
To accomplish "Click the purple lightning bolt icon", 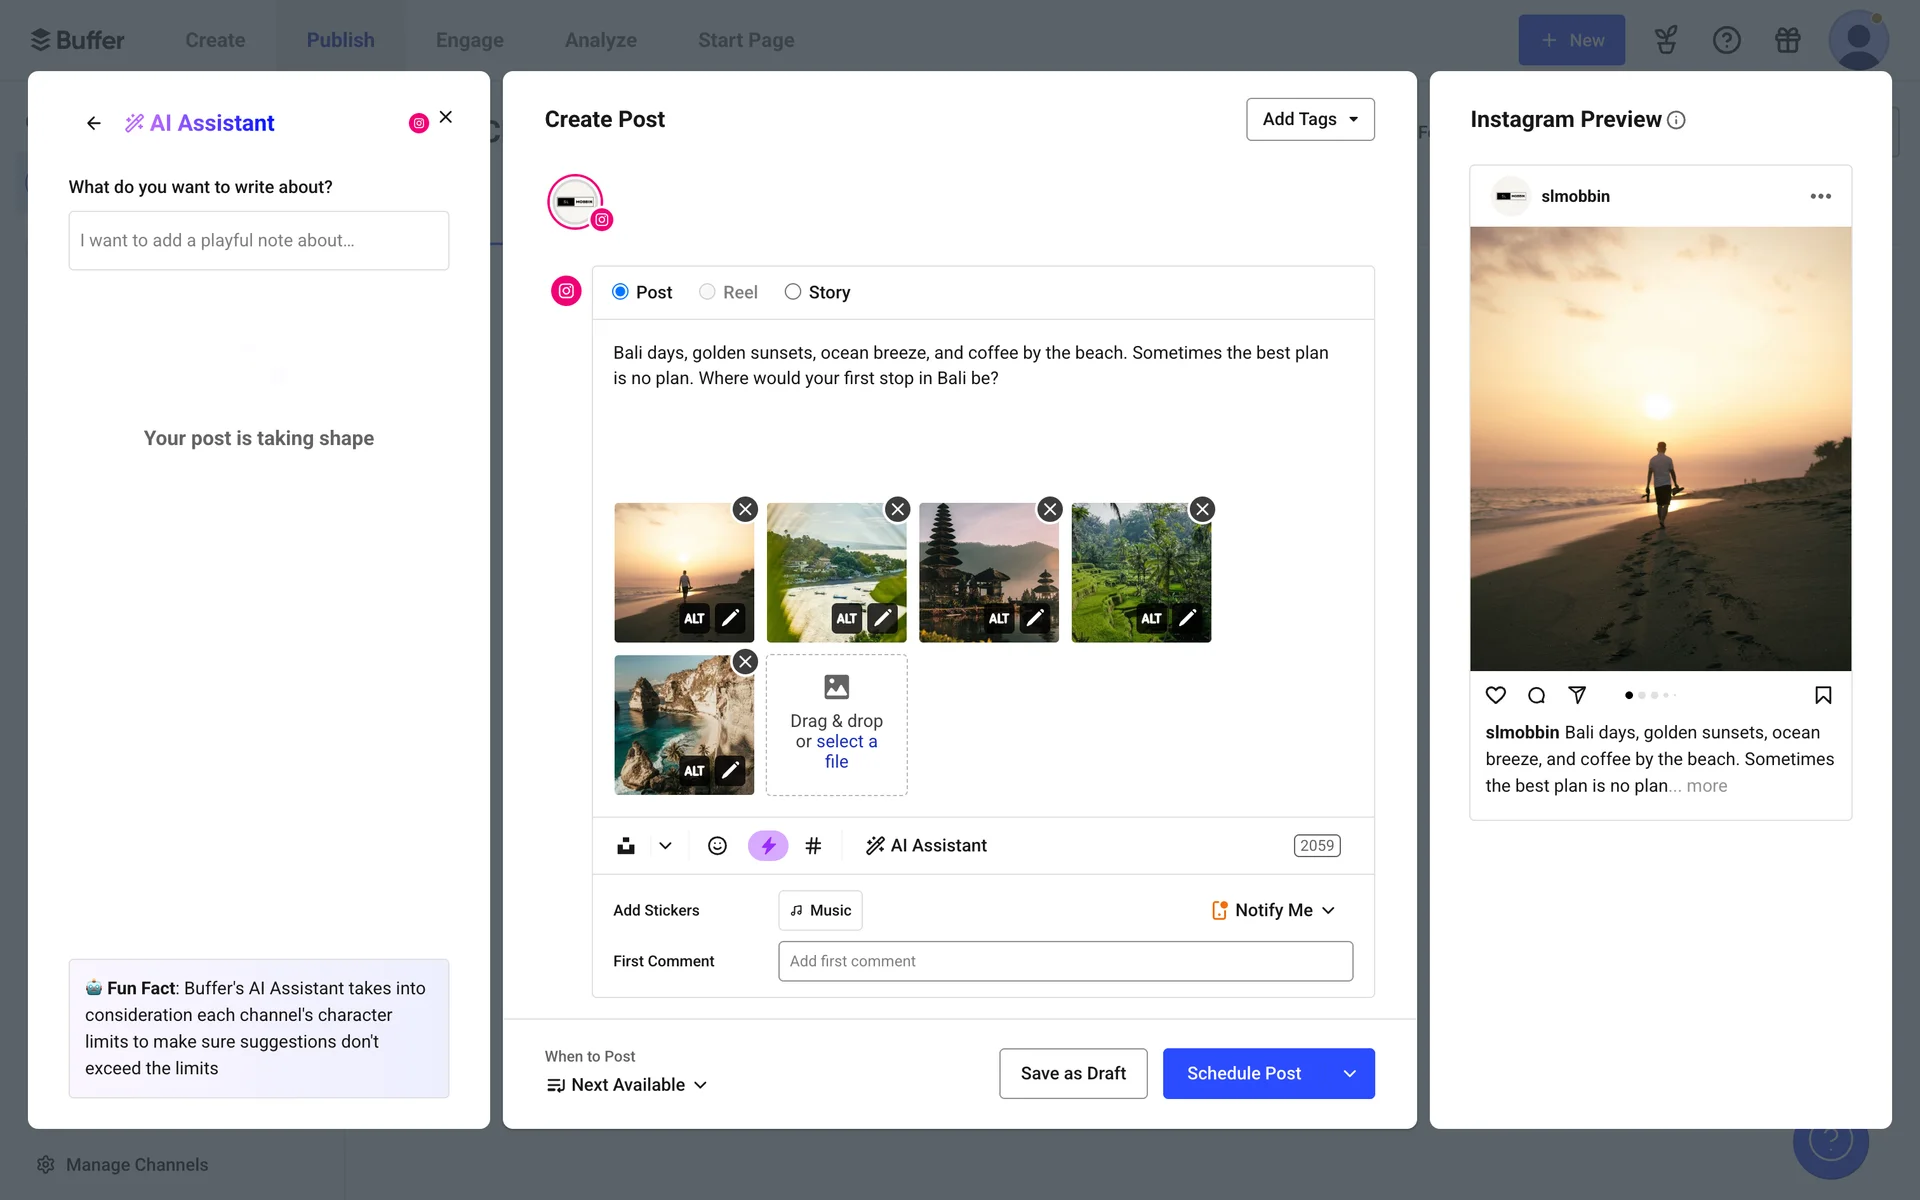I will [767, 846].
